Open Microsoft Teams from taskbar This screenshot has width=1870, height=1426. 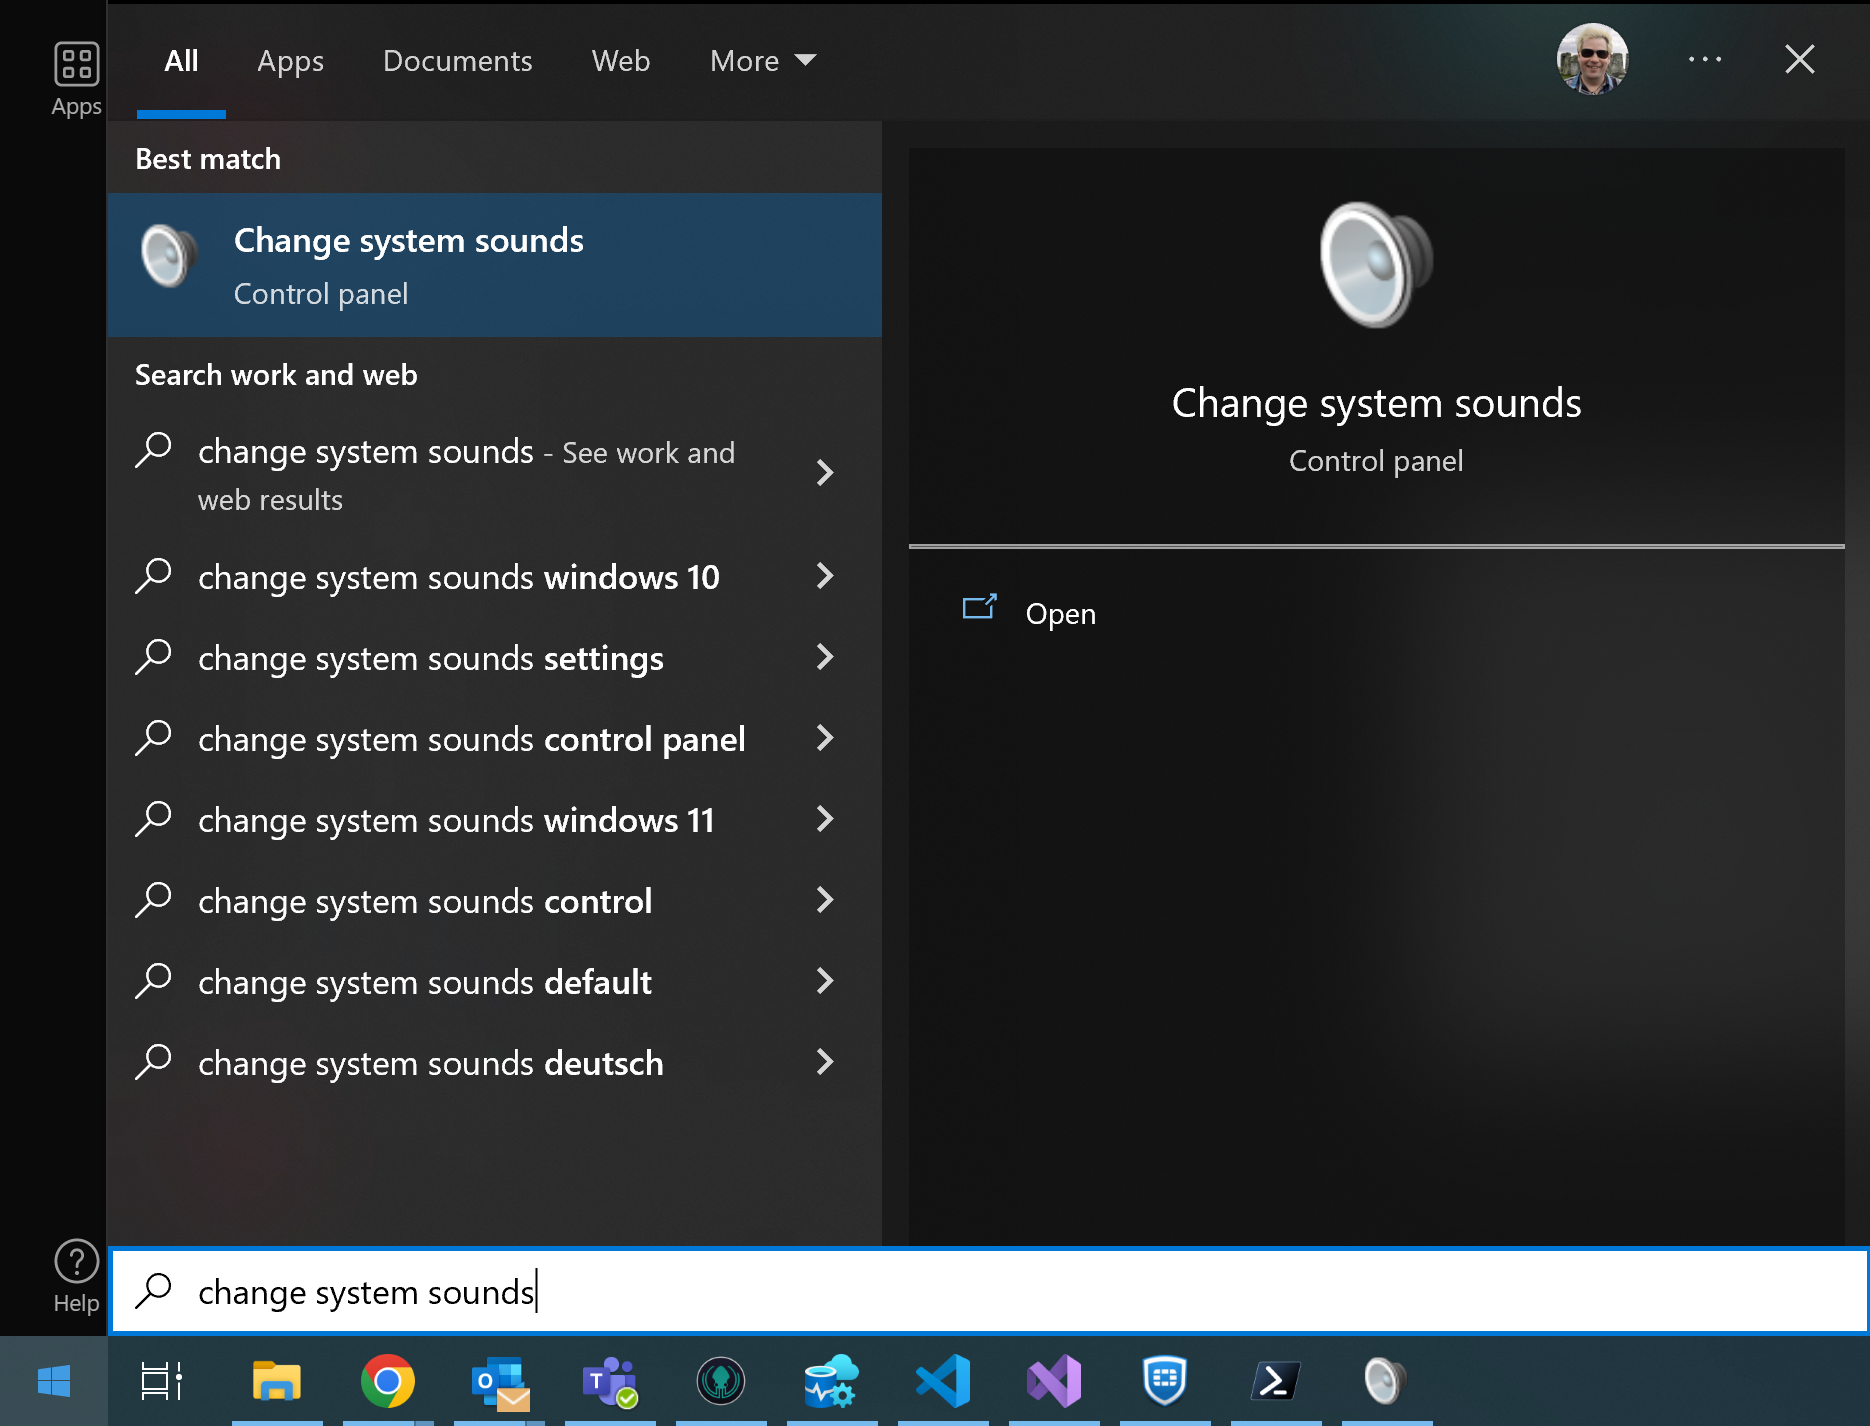[610, 1382]
